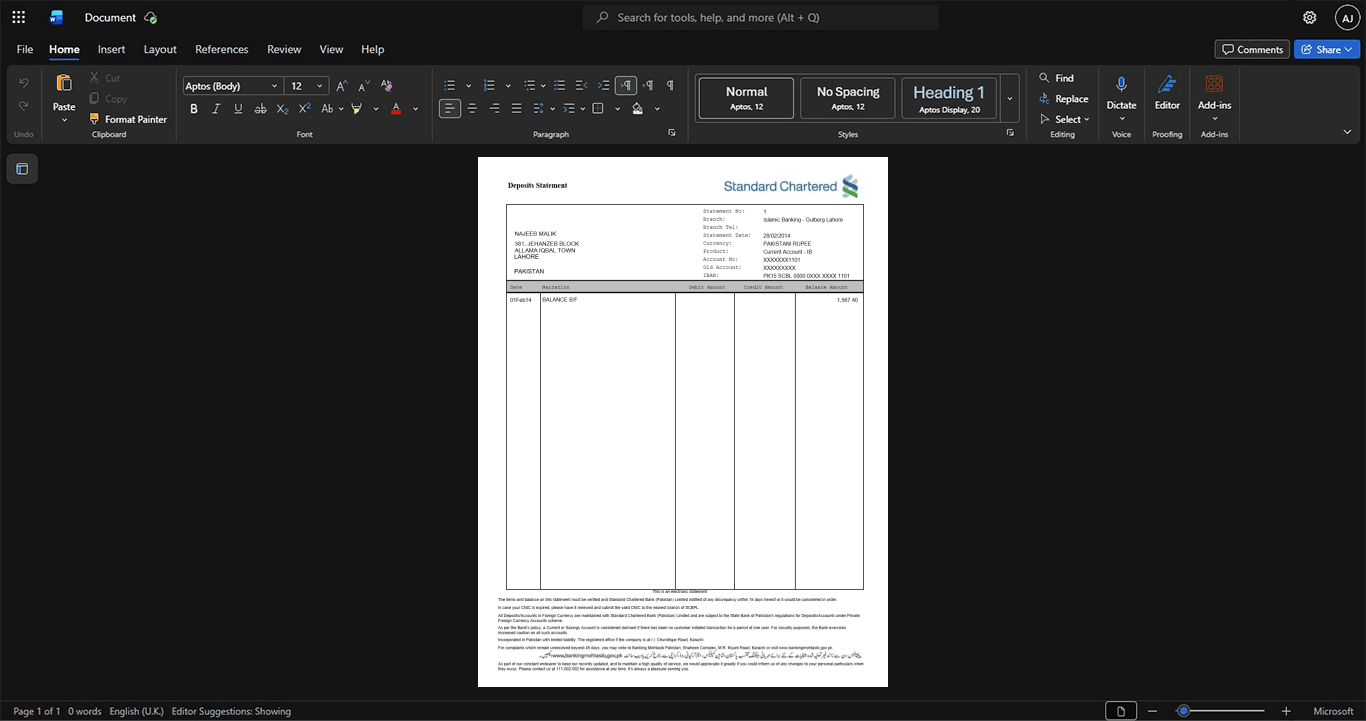This screenshot has width=1366, height=721.
Task: Increase the paragraph indent
Action: click(x=603, y=86)
